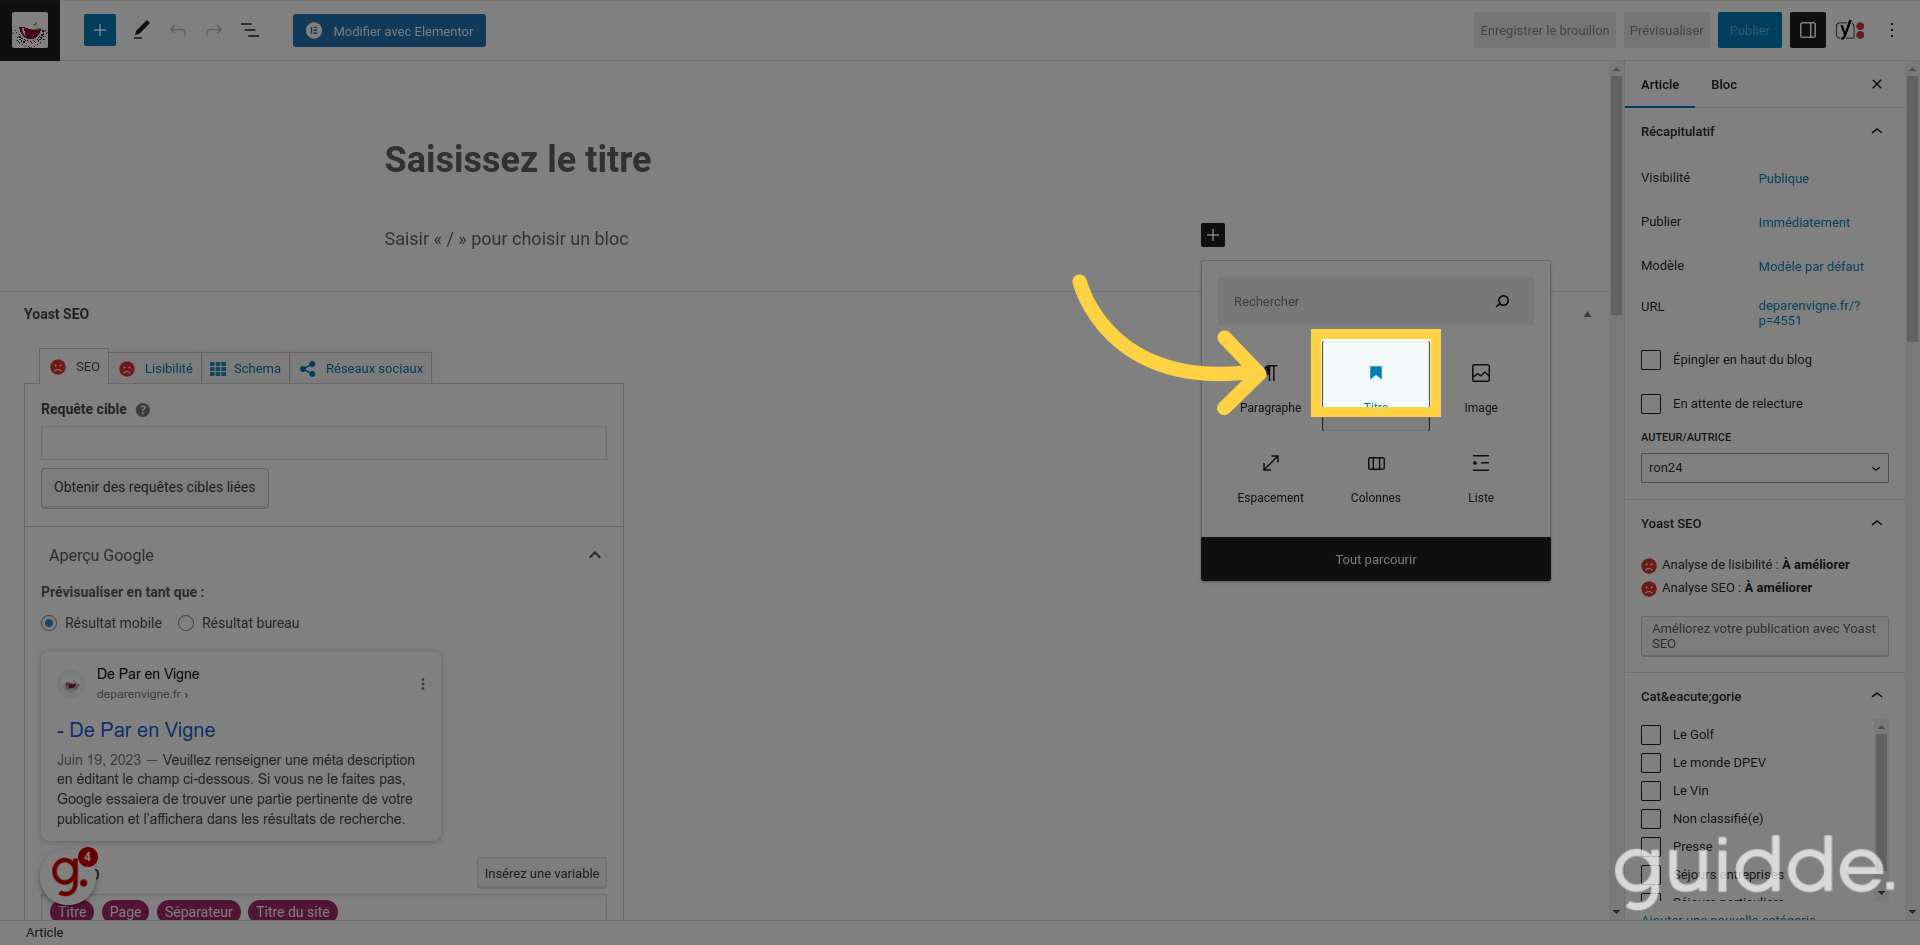Image resolution: width=1920 pixels, height=945 pixels.
Task: Click the Saisissez le titre field
Action: pyautogui.click(x=517, y=159)
